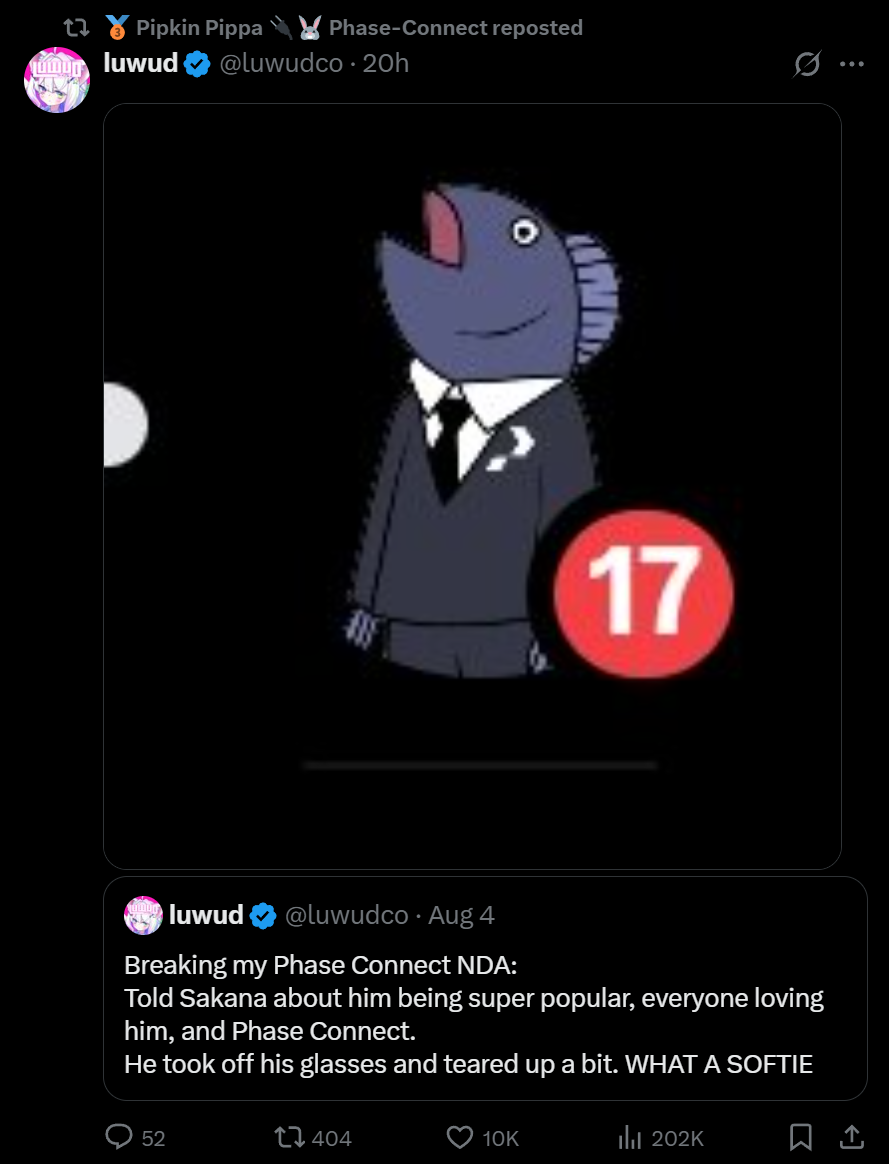Repost the tweet via retweet icon
The height and width of the screenshot is (1164, 889).
point(288,1137)
